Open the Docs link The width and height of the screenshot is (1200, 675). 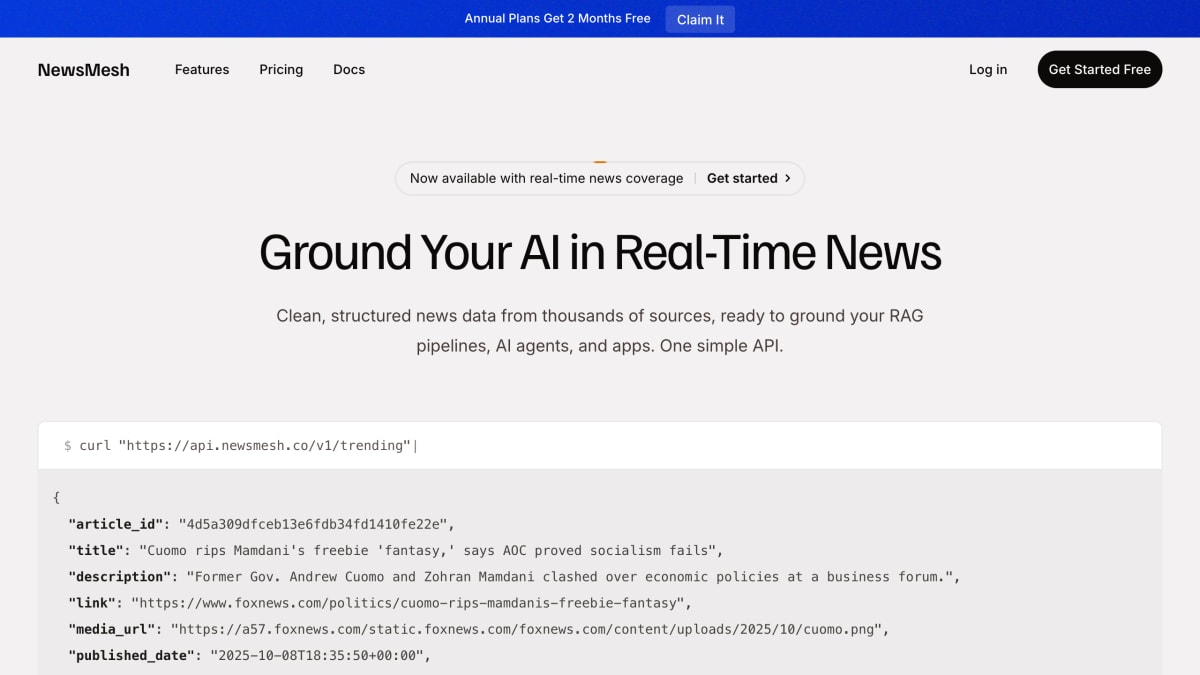(x=349, y=70)
